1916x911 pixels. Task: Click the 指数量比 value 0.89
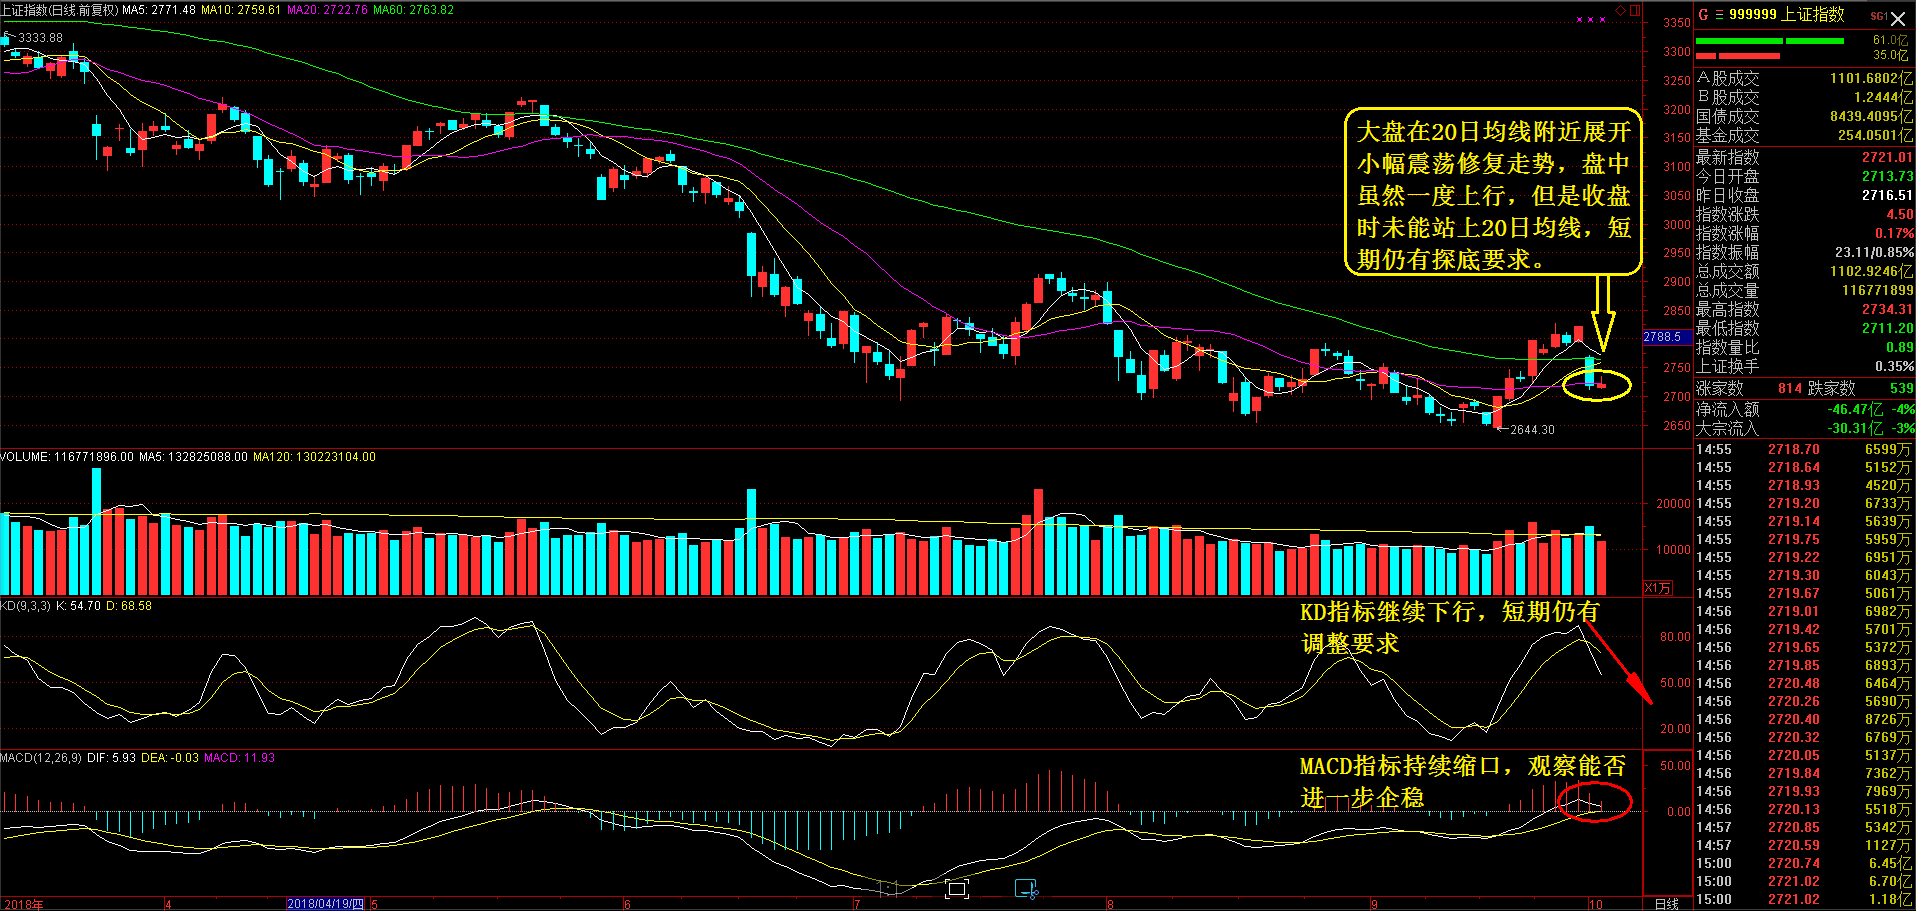tap(1900, 347)
